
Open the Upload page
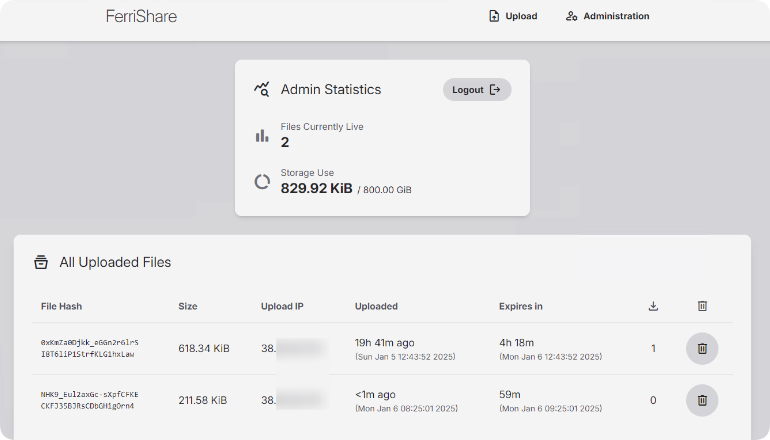(513, 16)
